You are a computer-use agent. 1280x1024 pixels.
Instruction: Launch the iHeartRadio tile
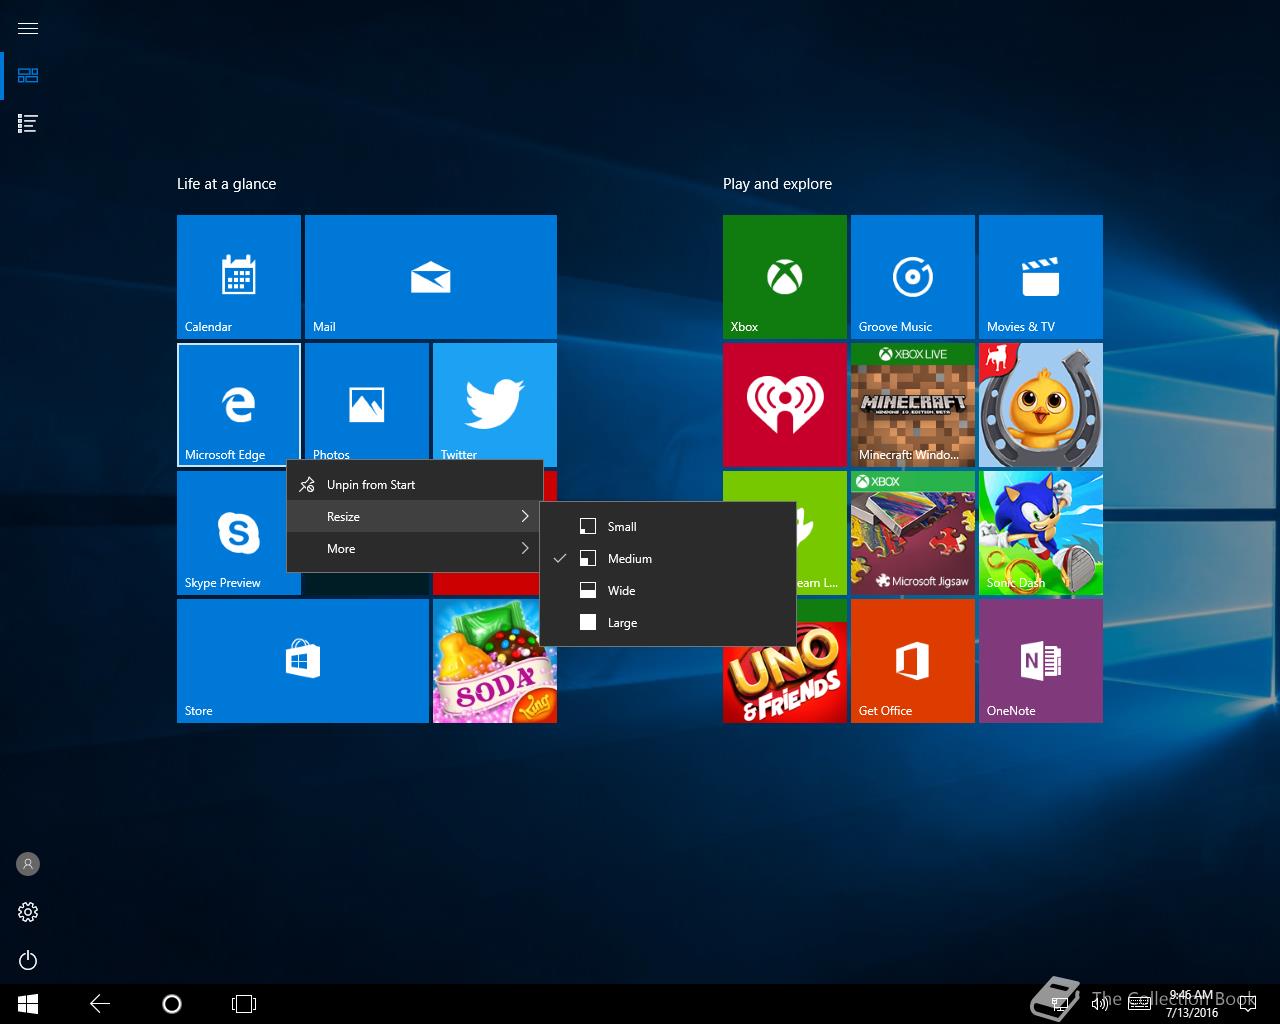tap(785, 405)
